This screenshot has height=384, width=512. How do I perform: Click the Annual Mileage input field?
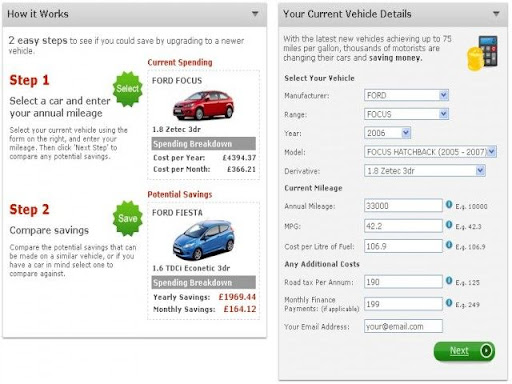coord(403,206)
